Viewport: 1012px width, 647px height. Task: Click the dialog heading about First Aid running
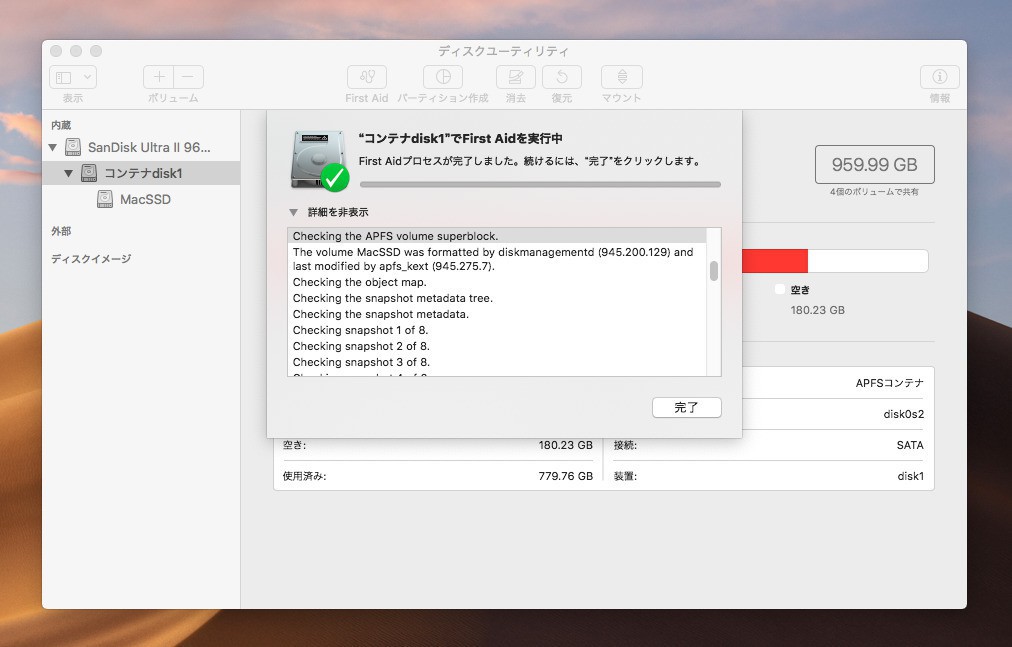[x=460, y=139]
